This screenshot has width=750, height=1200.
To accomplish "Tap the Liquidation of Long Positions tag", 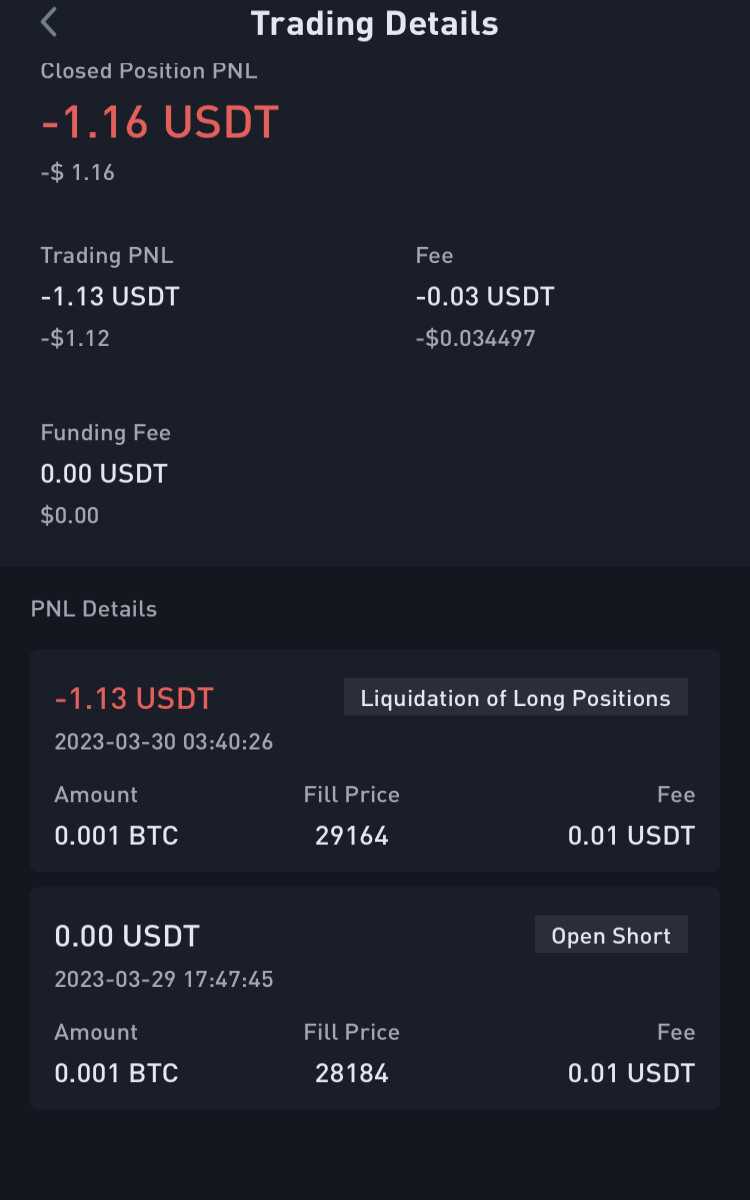I will pos(516,698).
